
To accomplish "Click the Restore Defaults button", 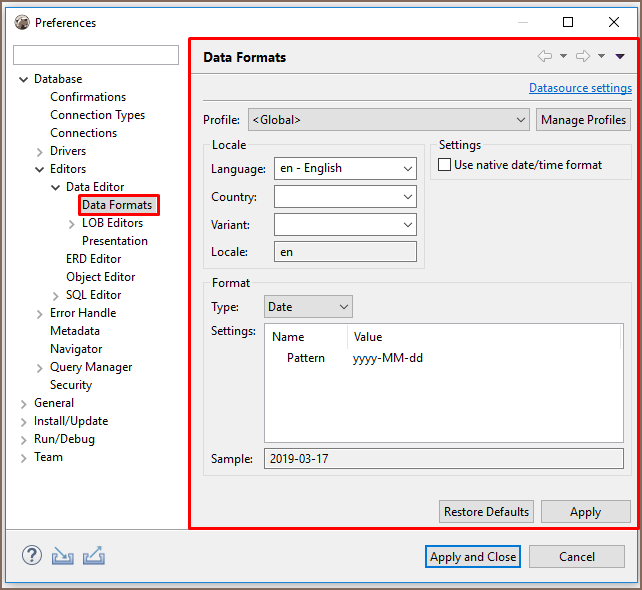I will pyautogui.click(x=486, y=511).
